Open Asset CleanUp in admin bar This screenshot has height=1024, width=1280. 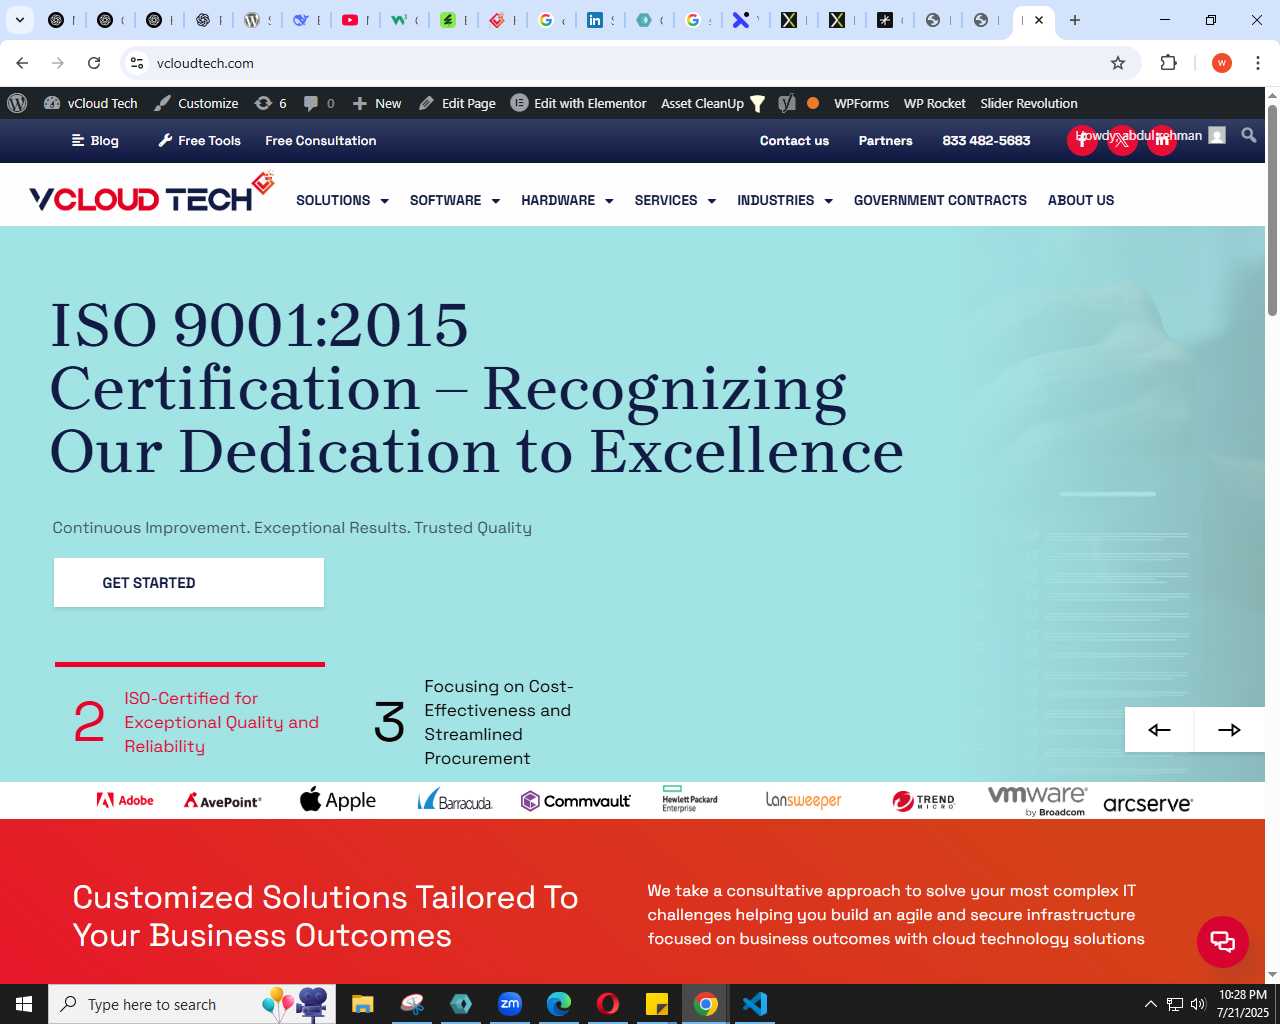(x=713, y=103)
